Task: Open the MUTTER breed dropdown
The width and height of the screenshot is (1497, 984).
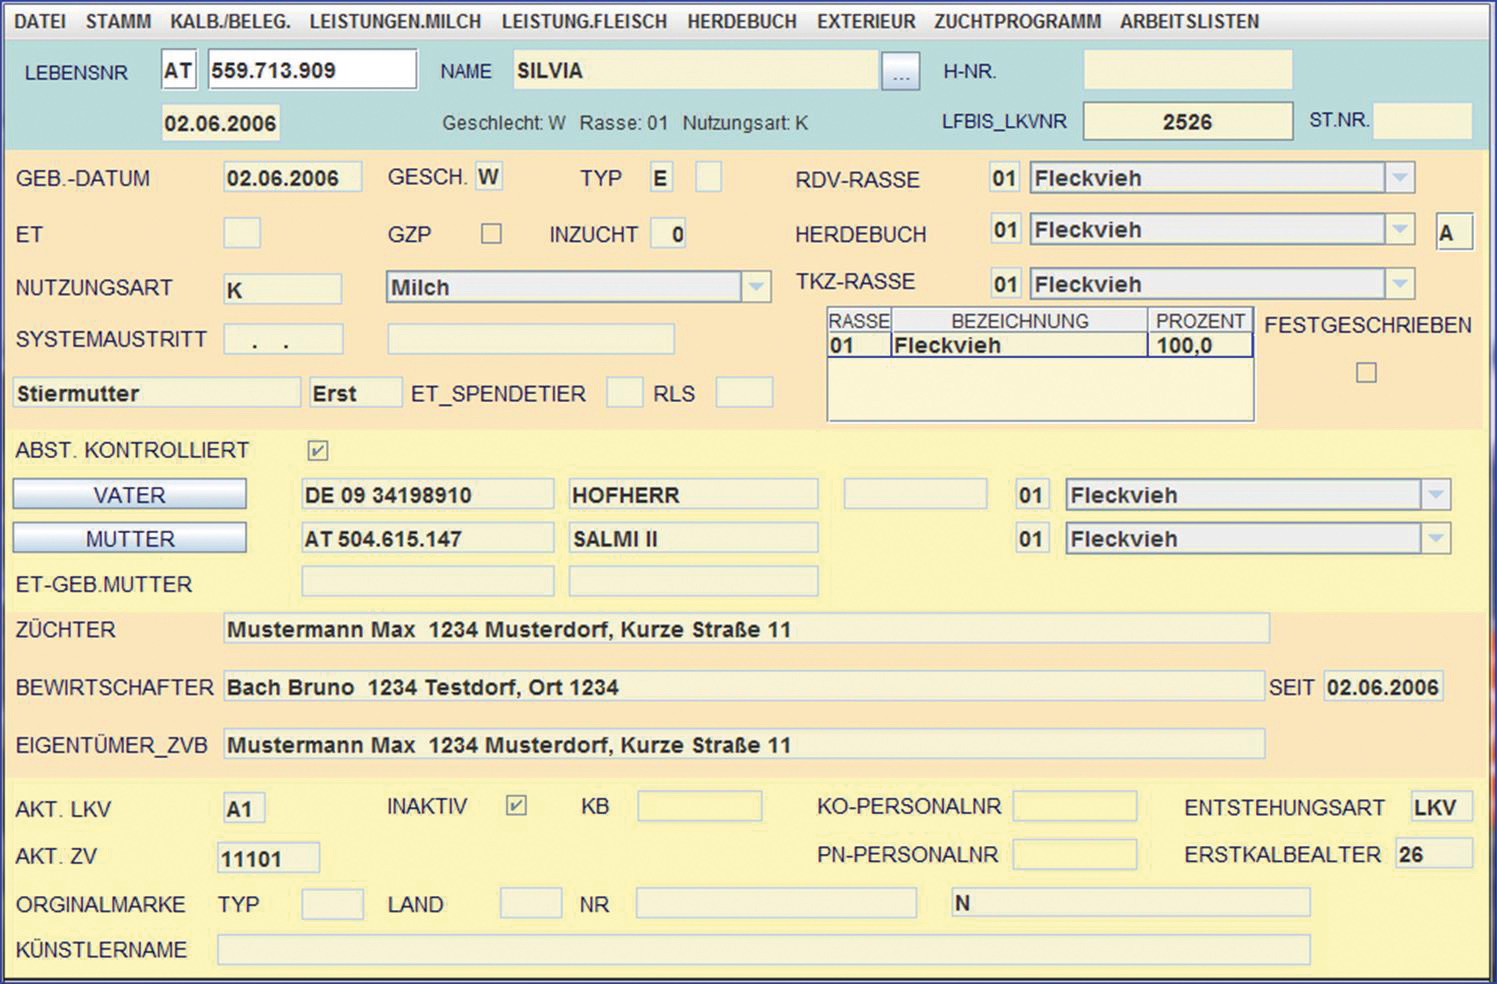Action: [1435, 539]
